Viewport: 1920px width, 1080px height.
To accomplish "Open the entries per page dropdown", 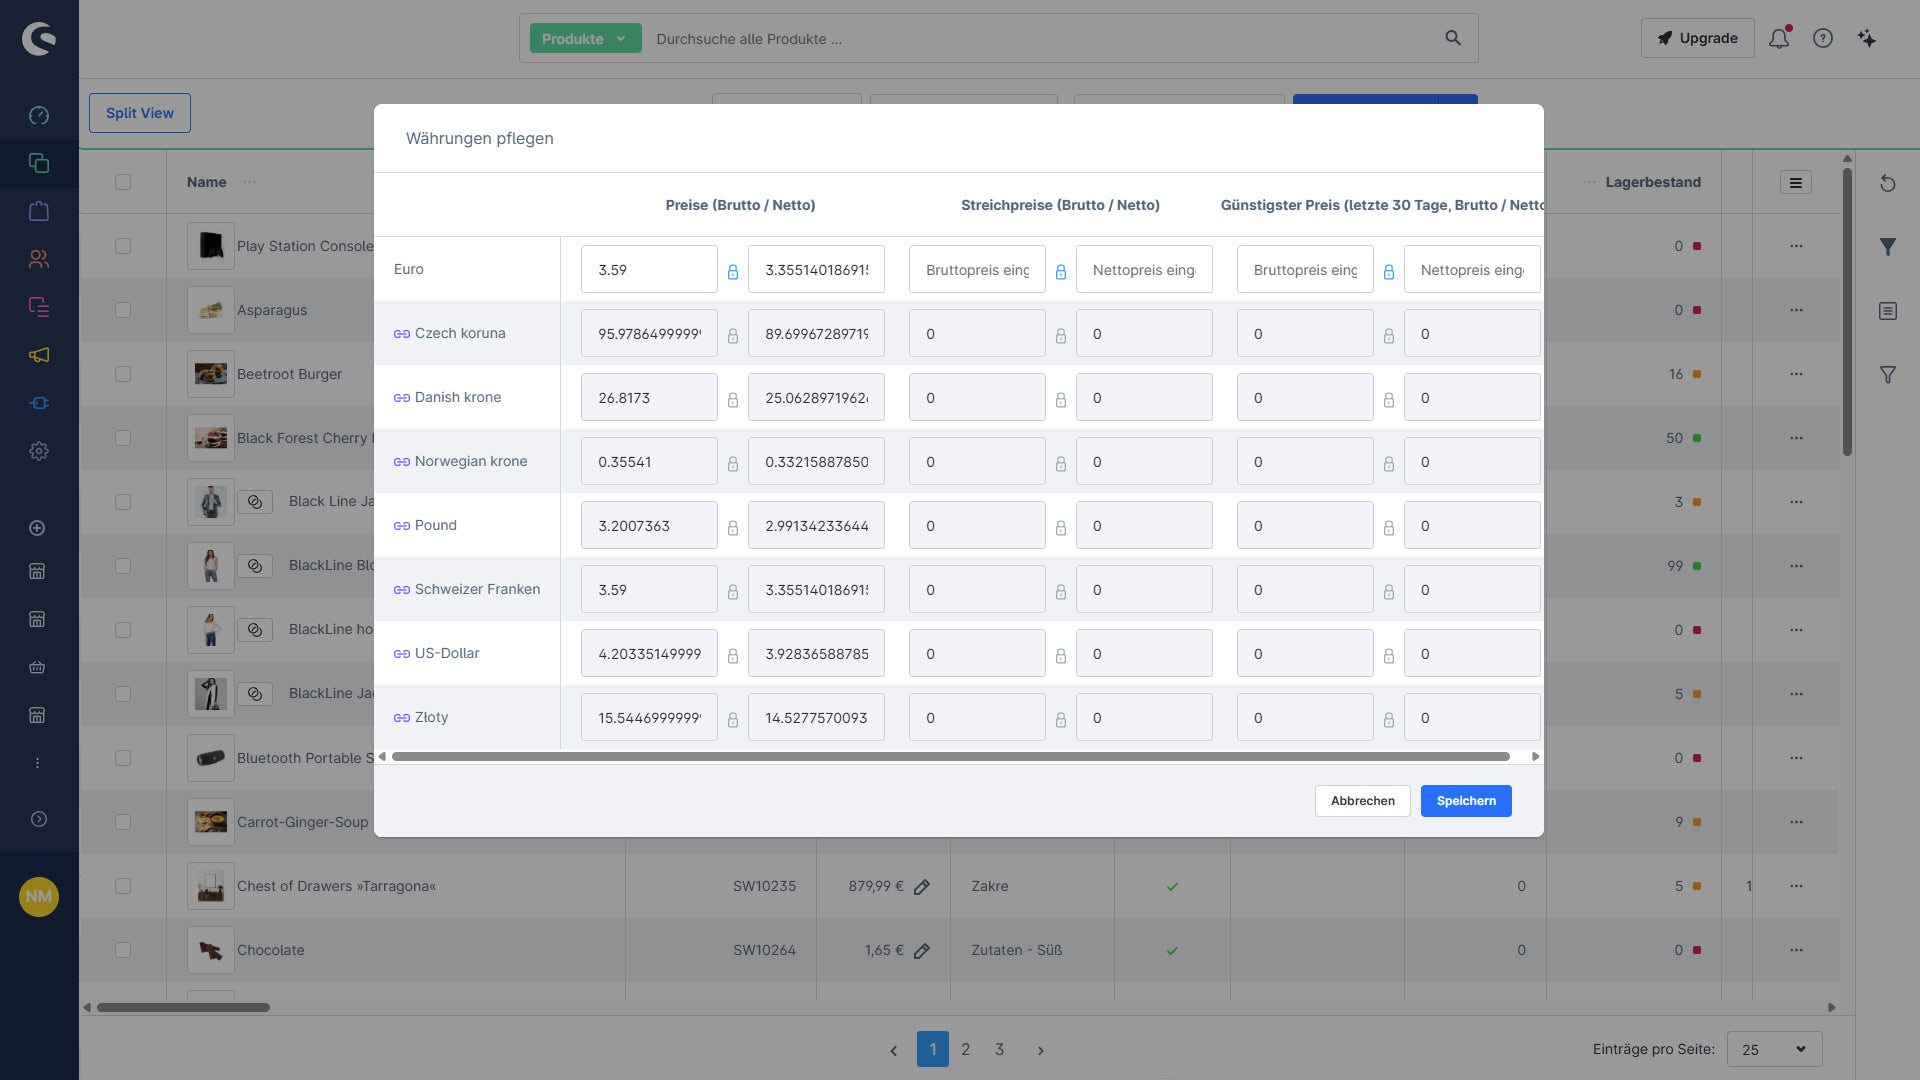I will click(1774, 1049).
